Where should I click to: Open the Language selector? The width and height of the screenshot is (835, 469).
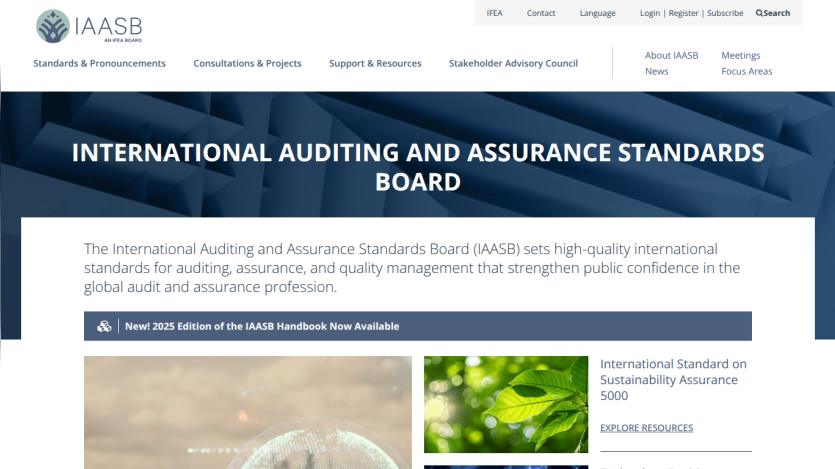597,13
